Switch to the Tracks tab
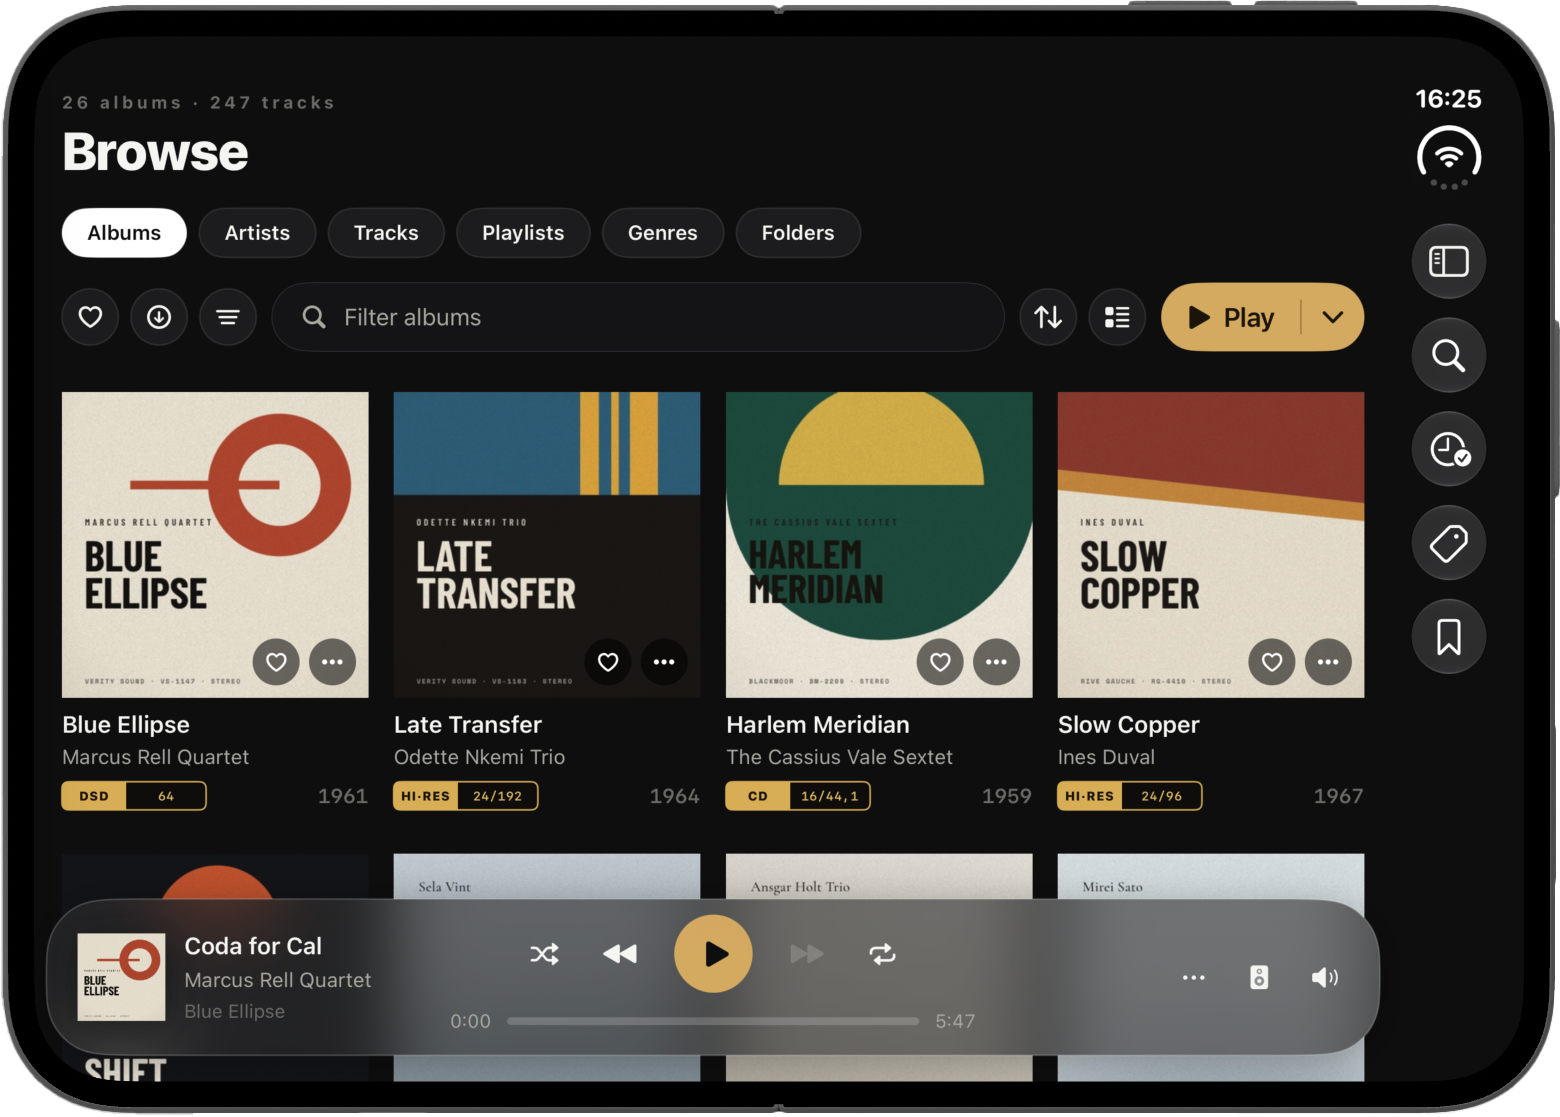 pos(386,233)
